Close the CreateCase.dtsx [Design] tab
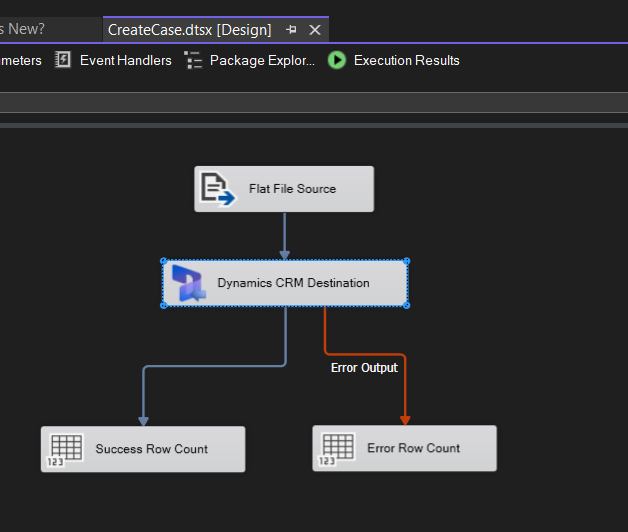The image size is (628, 532). (315, 30)
